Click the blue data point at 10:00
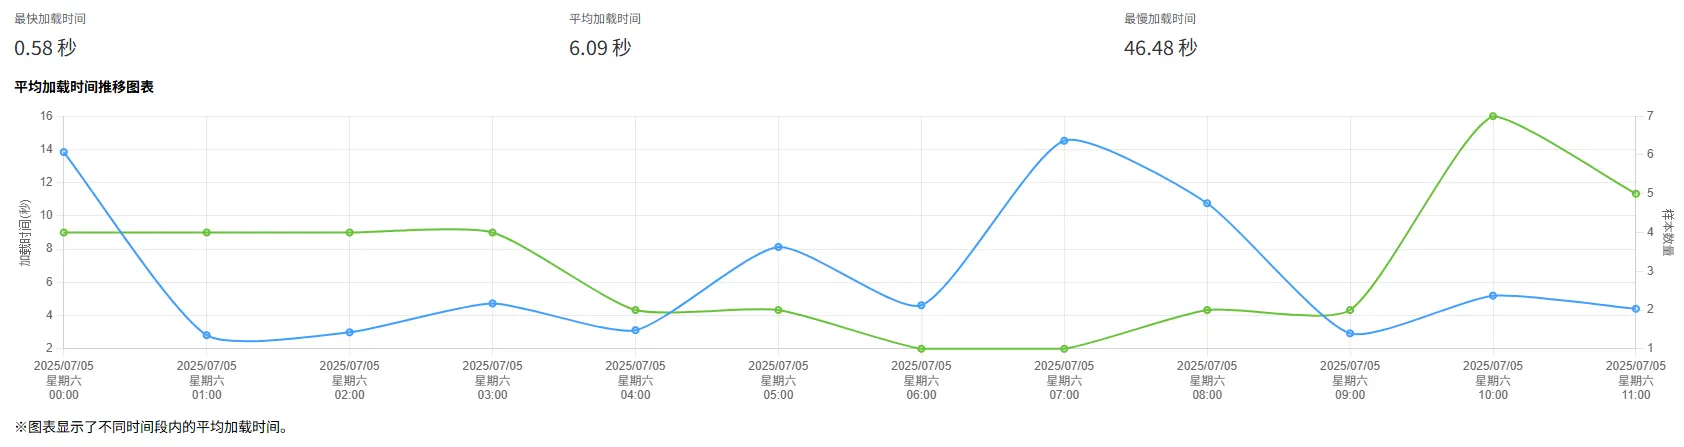 (1493, 296)
